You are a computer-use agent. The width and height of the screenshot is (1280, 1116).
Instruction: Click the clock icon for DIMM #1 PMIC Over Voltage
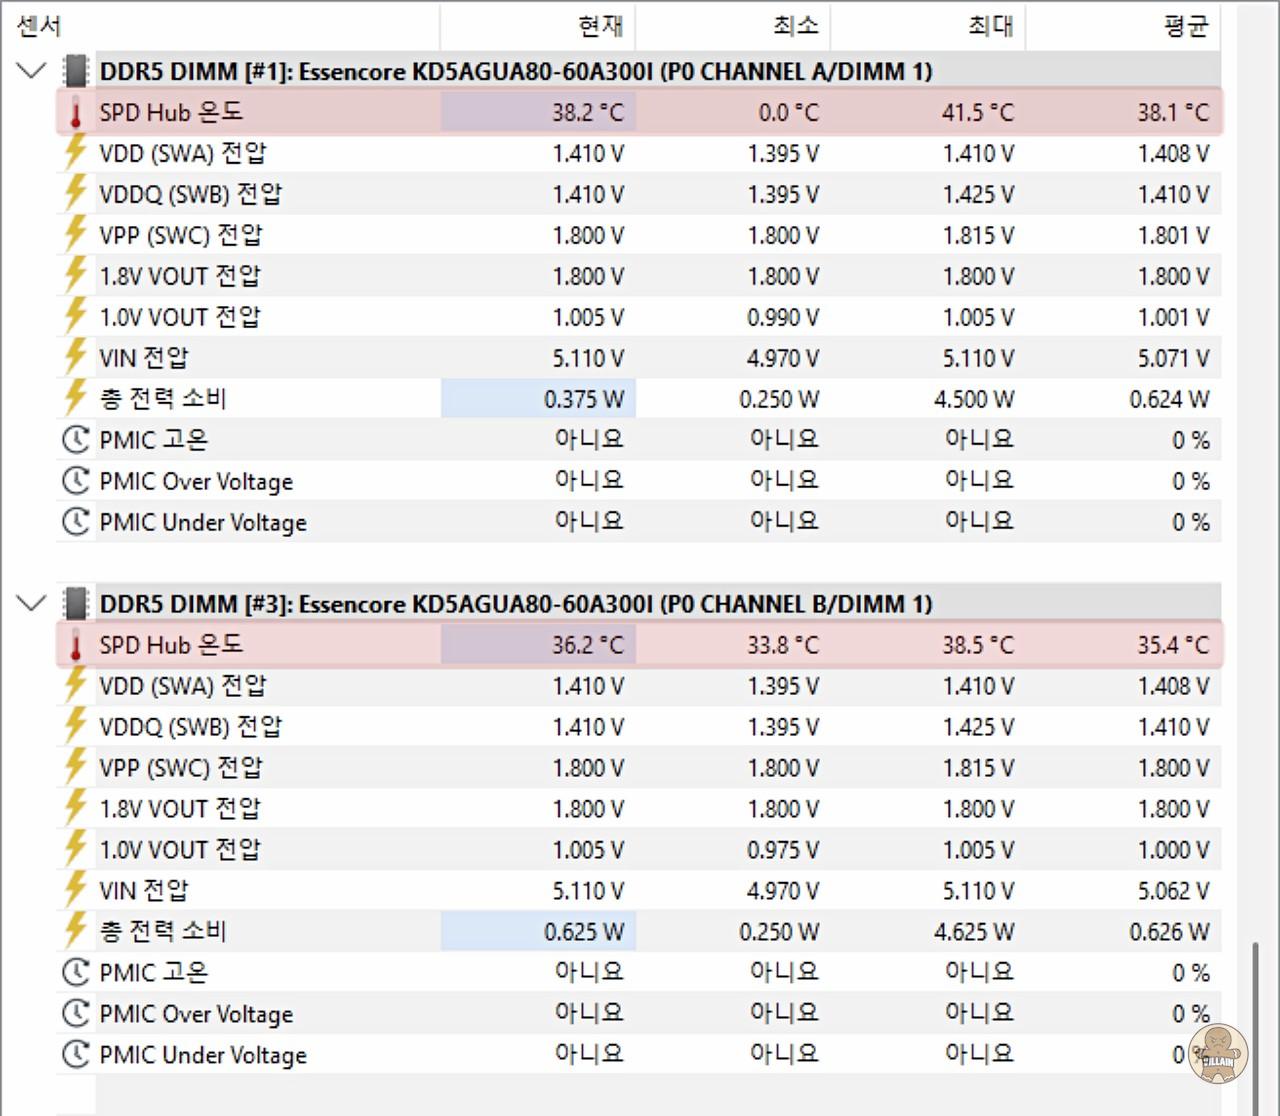pos(75,481)
